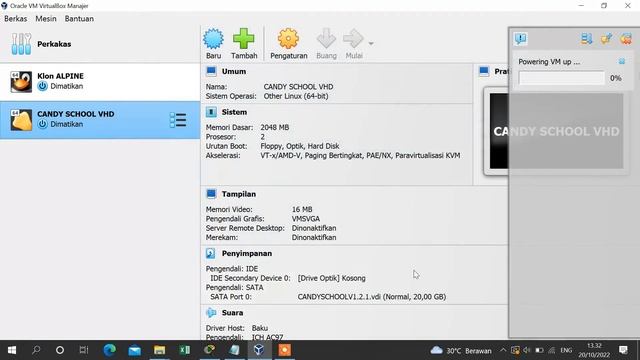
Task: Click the Powering VM up progress bar
Action: [561, 78]
